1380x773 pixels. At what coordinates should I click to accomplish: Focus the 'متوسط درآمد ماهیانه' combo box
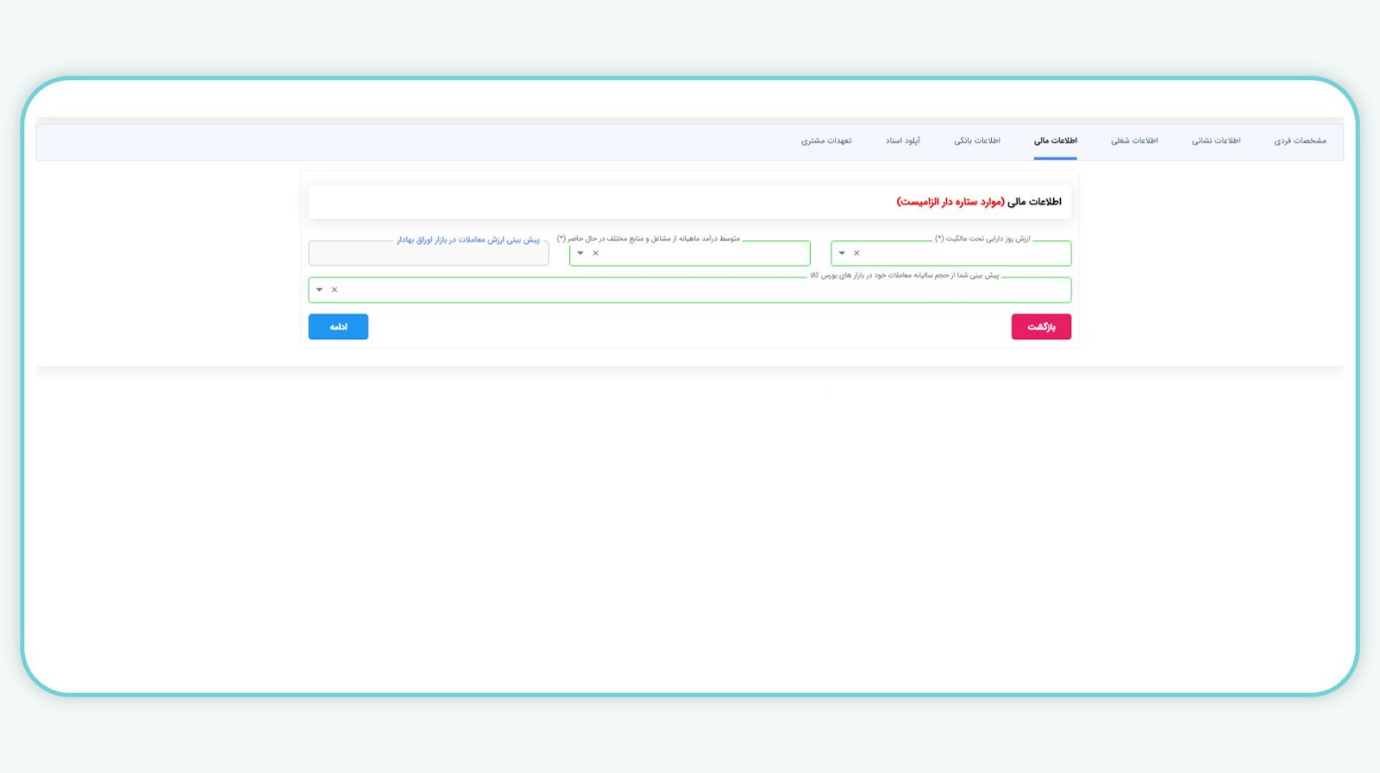click(x=700, y=254)
